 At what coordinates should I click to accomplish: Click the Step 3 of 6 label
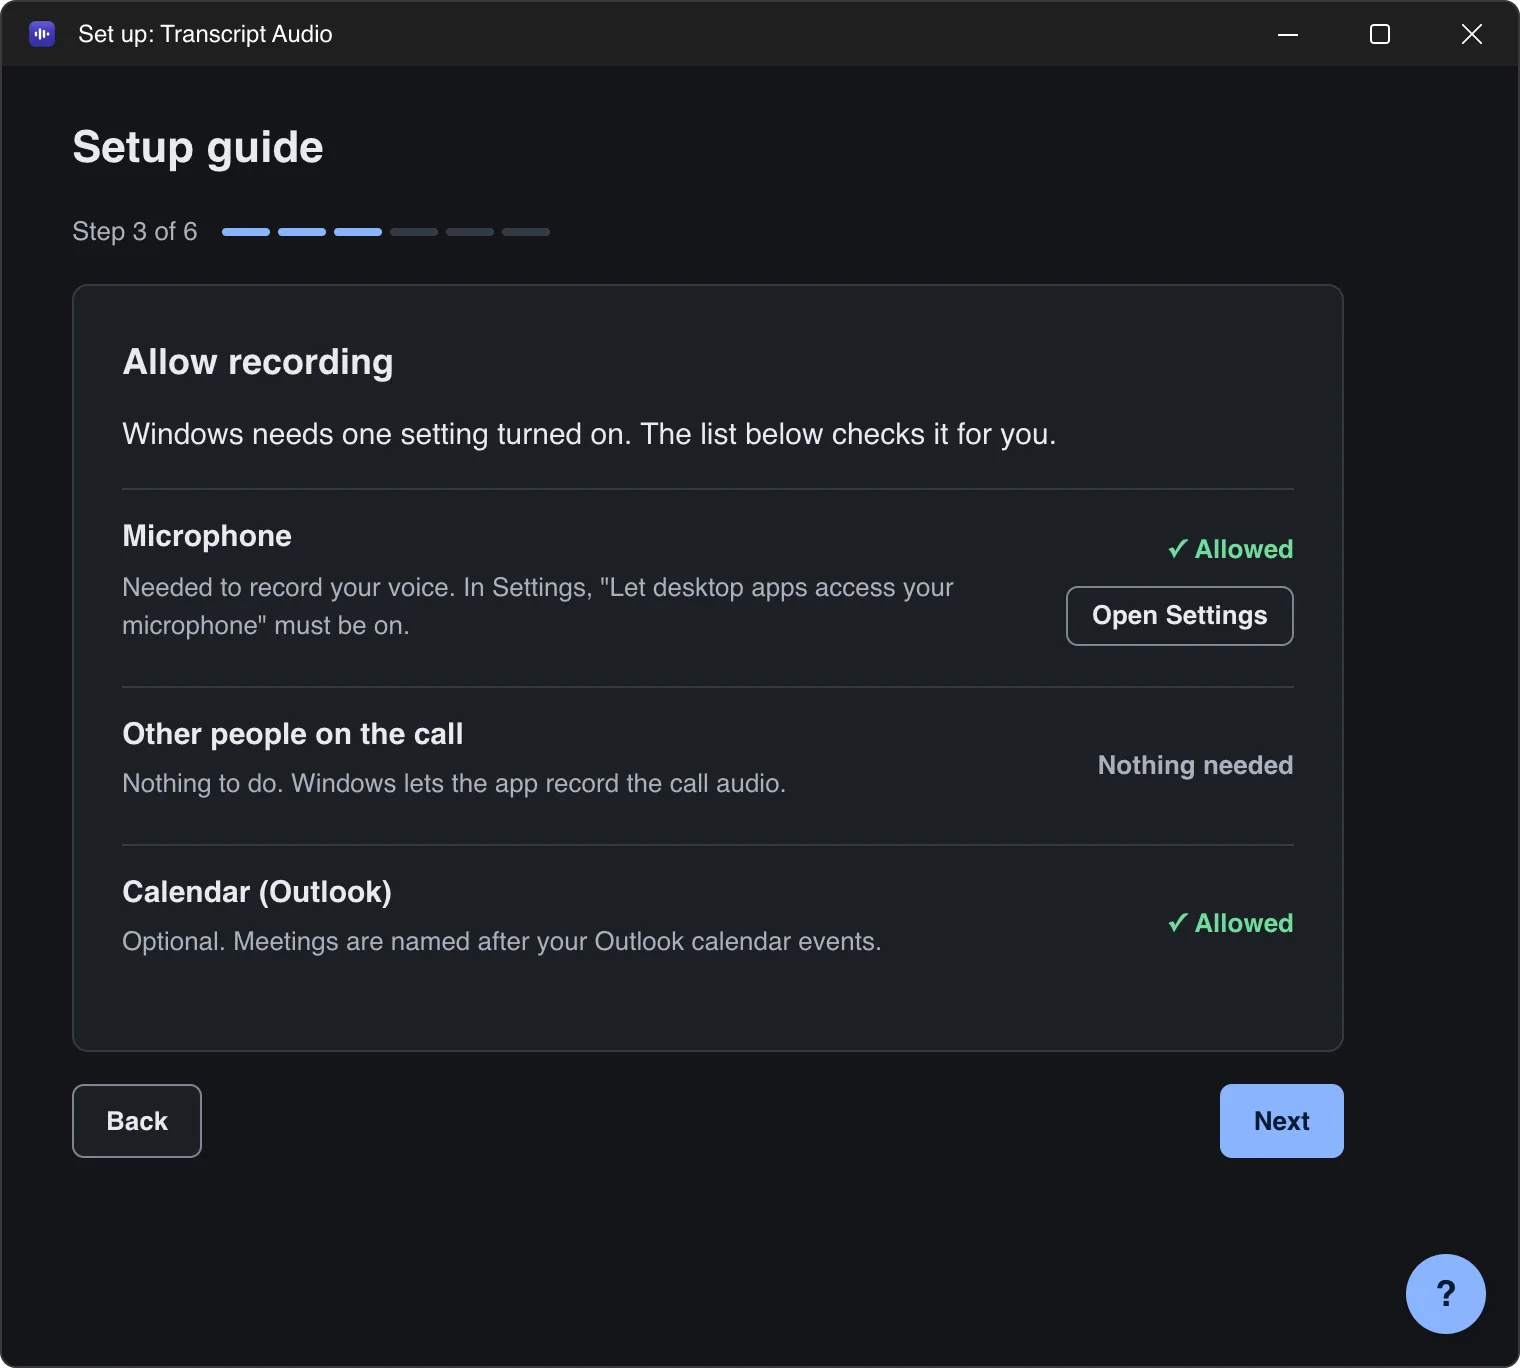[x=135, y=231]
